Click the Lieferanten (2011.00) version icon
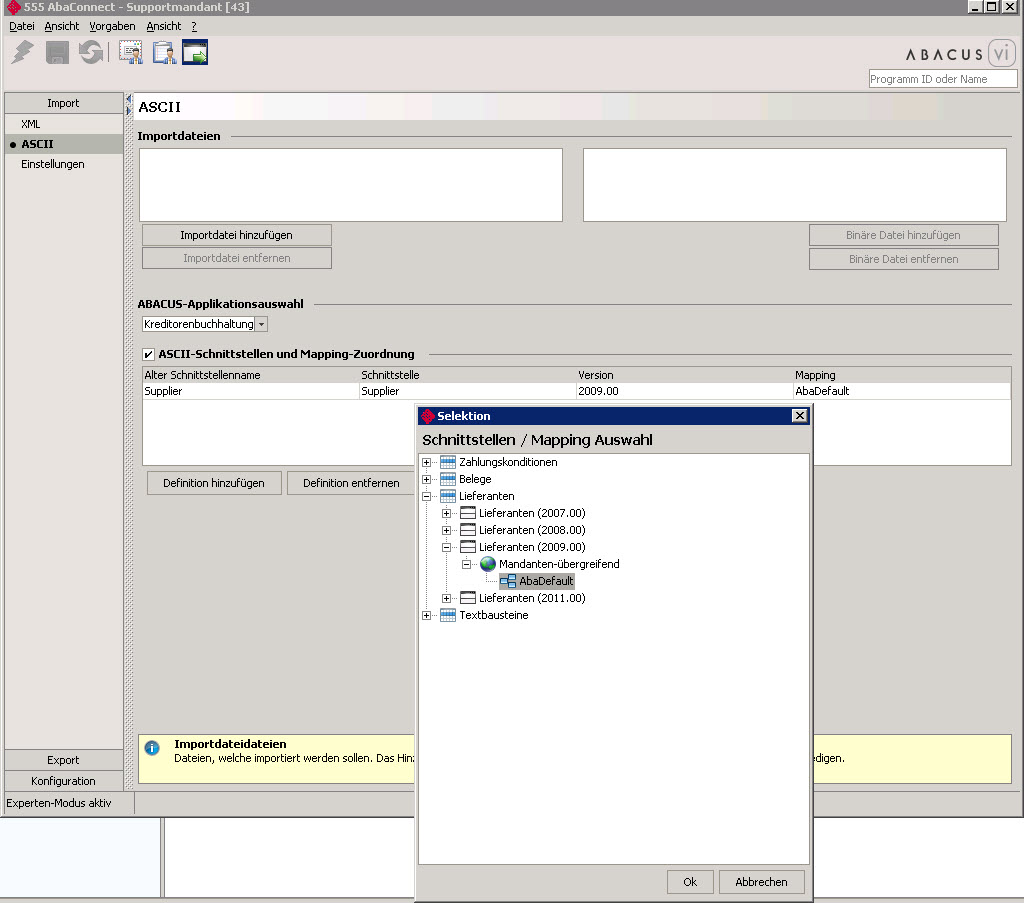 (468, 598)
